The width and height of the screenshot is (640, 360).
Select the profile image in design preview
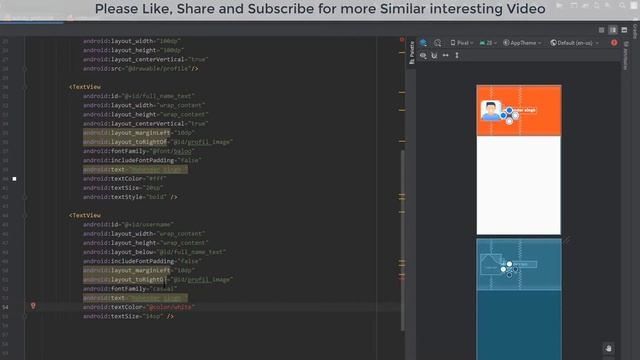pos(491,110)
